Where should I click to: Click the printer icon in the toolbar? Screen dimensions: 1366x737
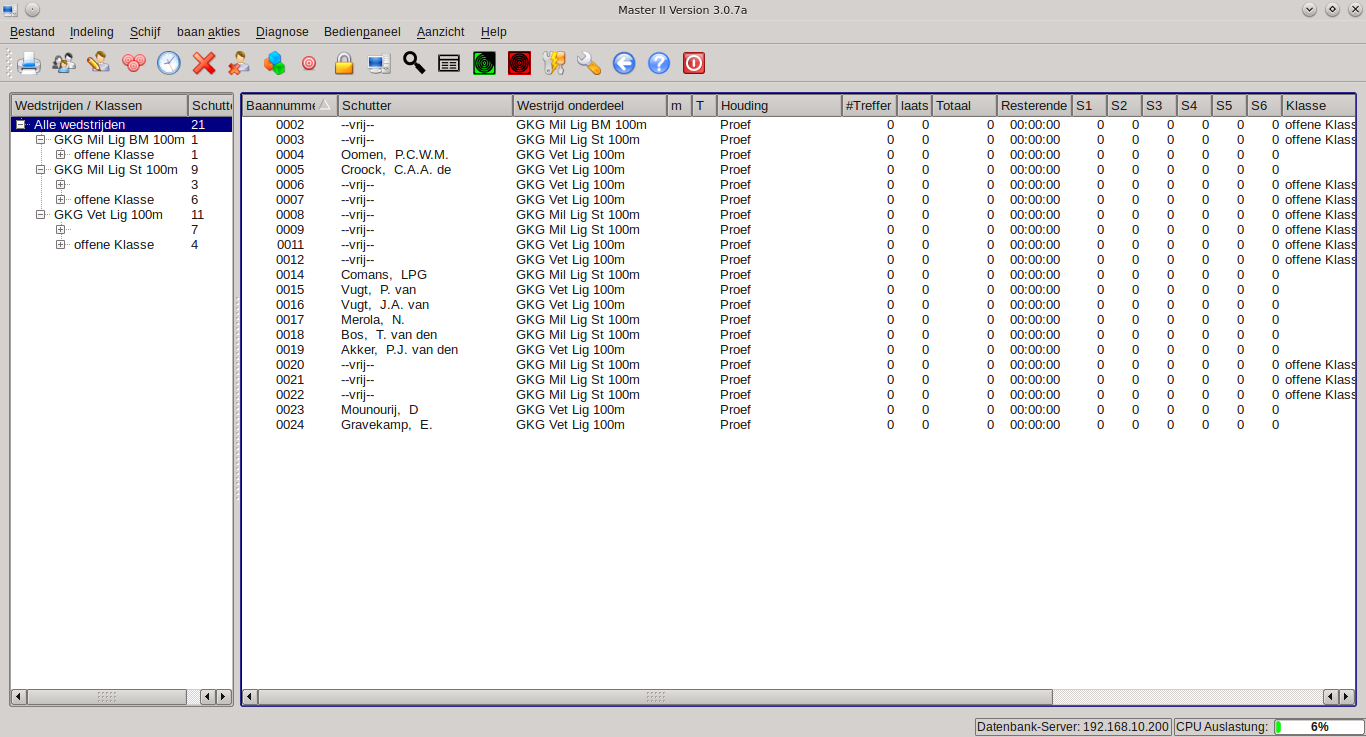click(x=28, y=64)
